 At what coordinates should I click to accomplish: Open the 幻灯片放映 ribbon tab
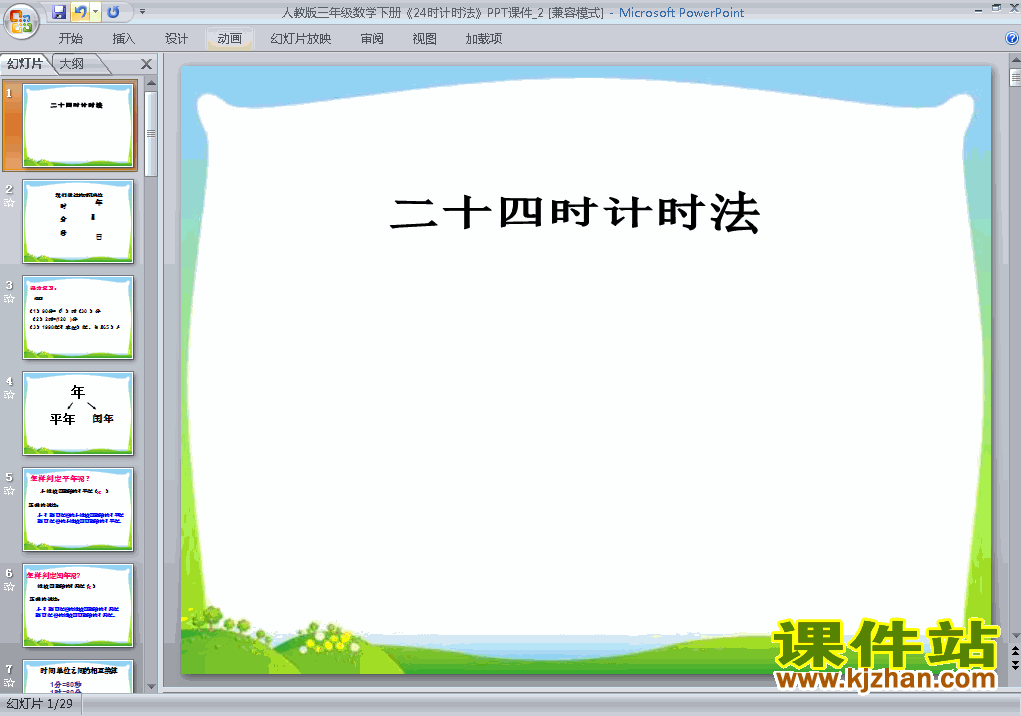pos(301,39)
